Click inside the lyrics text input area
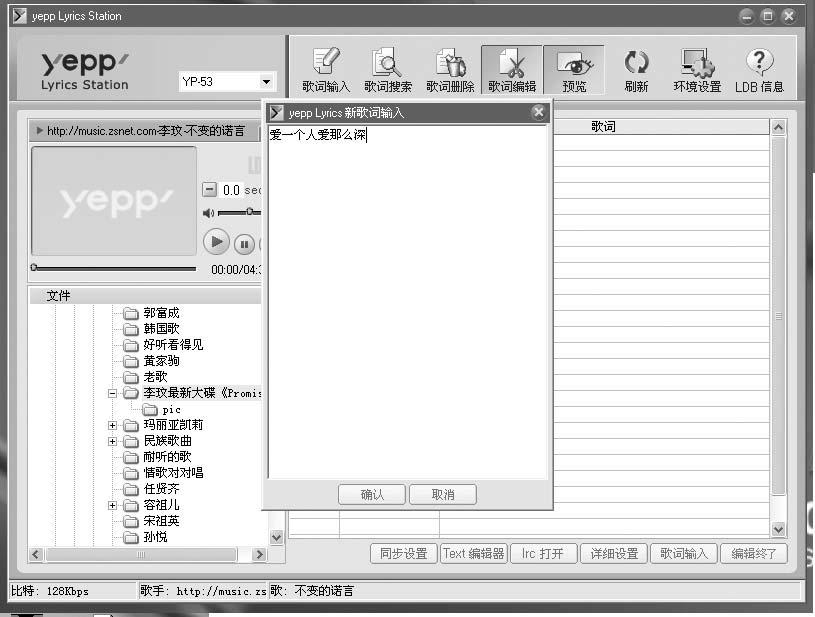 point(408,301)
